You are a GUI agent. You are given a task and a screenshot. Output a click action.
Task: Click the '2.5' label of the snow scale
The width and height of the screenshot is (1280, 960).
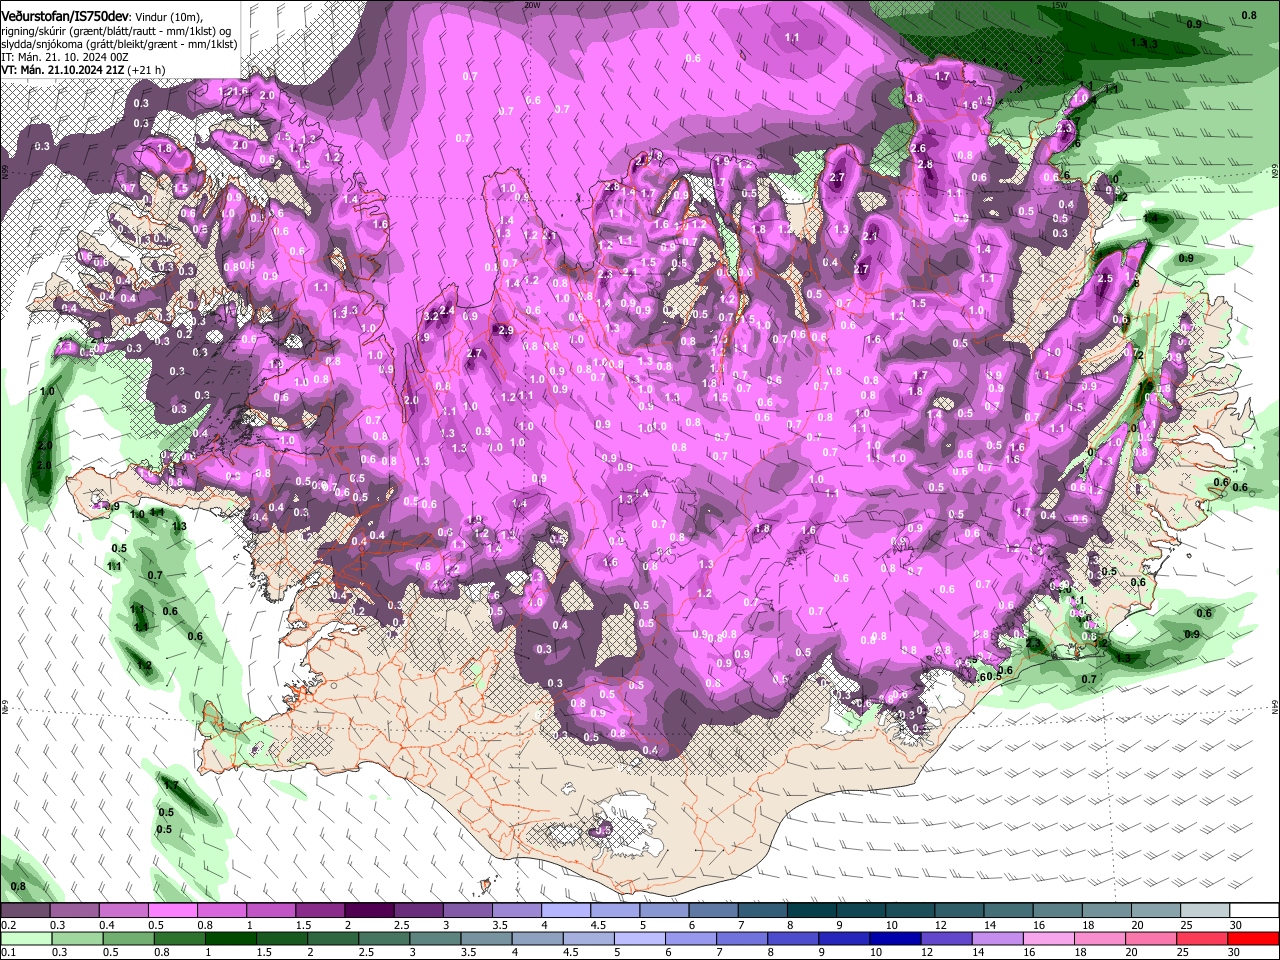[402, 925]
